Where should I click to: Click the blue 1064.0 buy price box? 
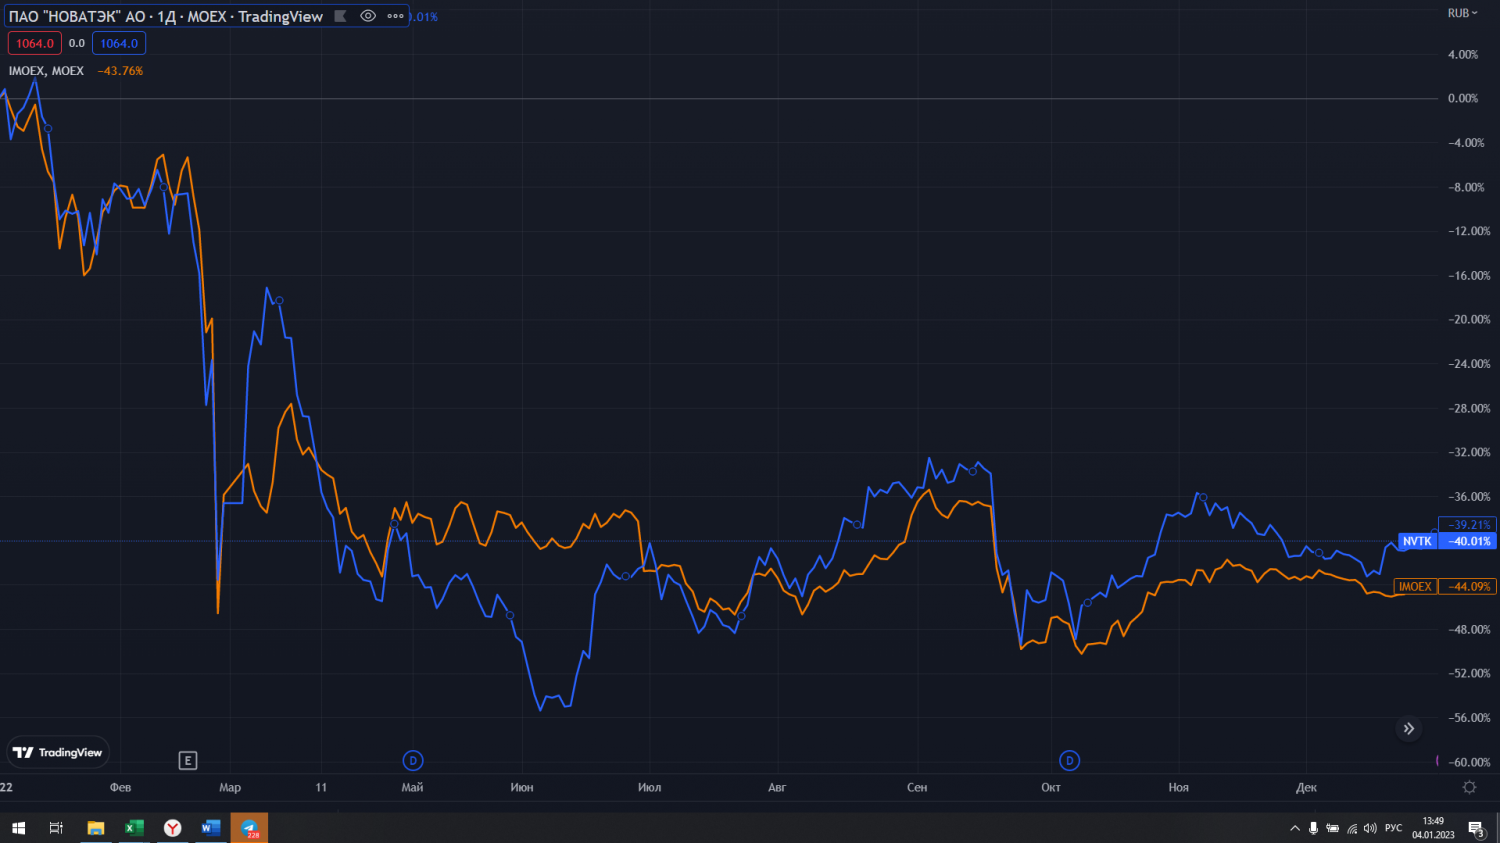point(119,43)
